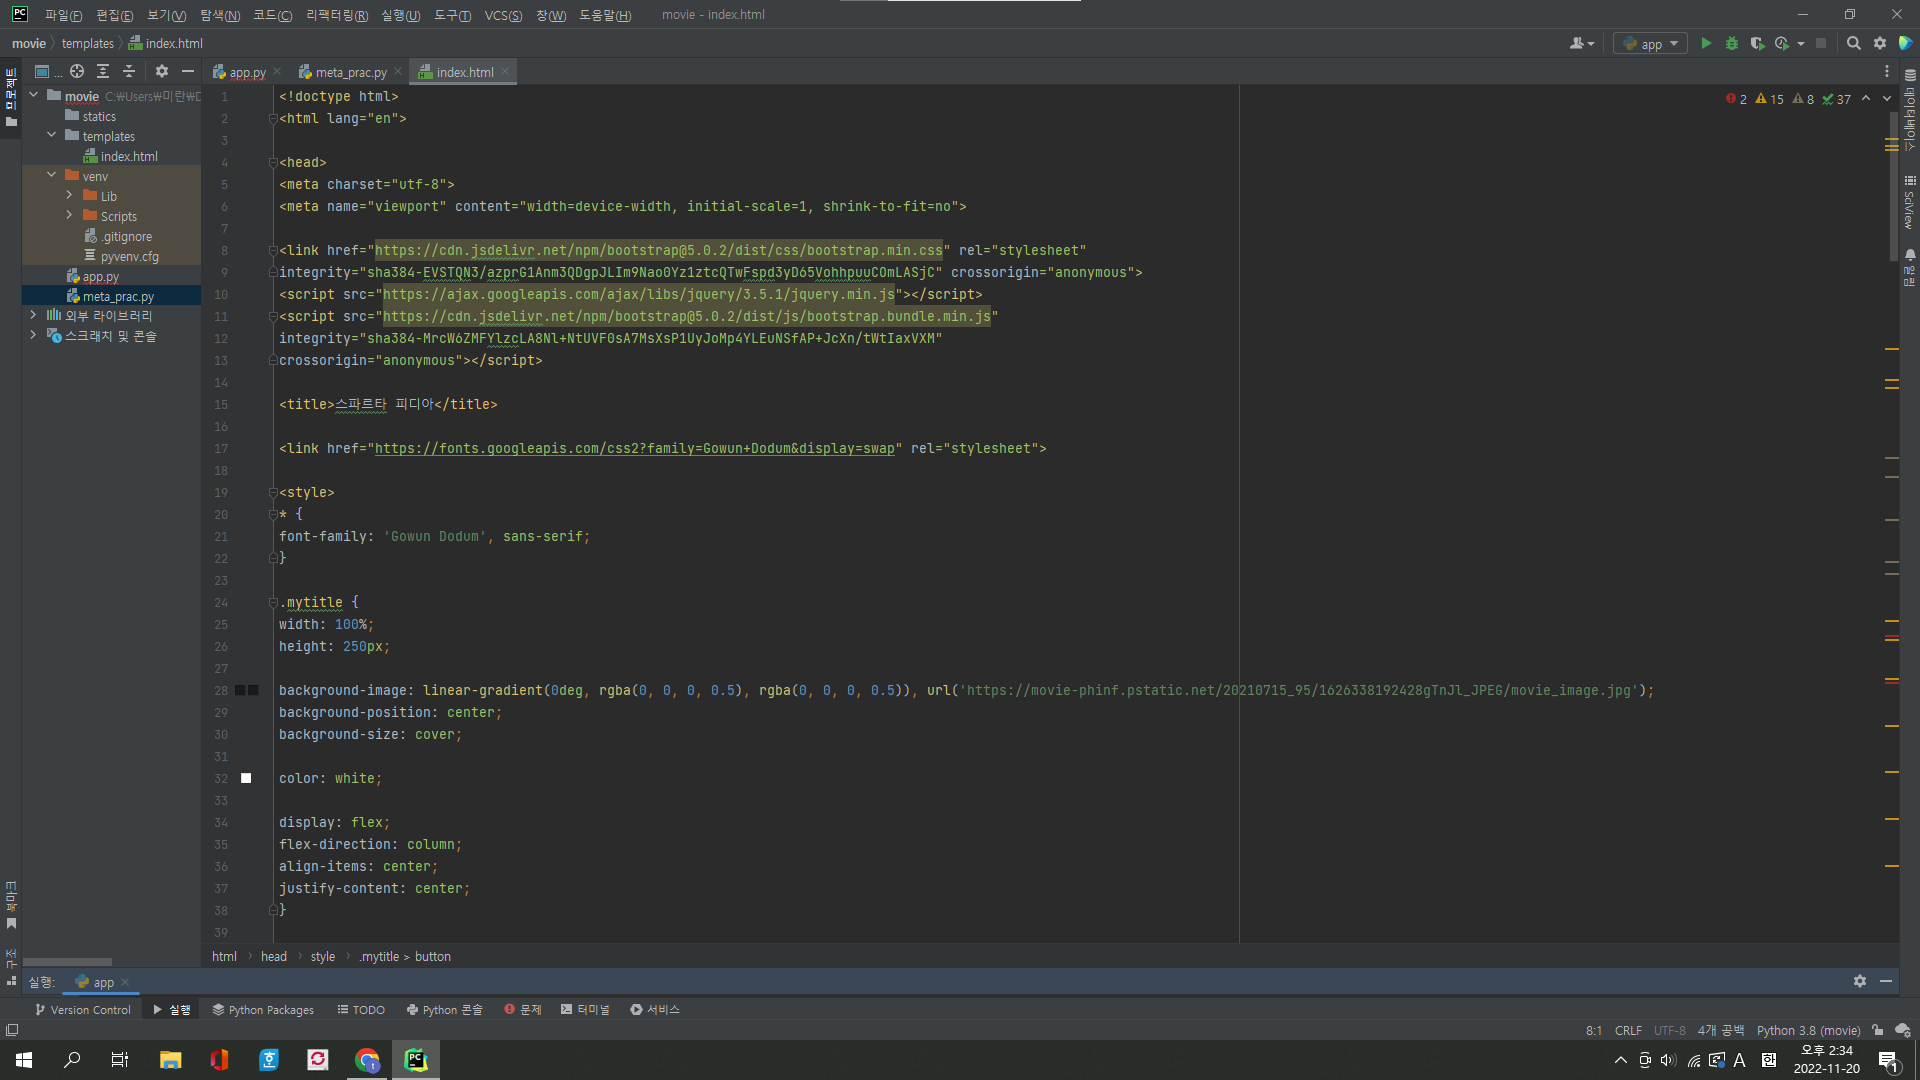Open File Explorer from the taskbar
This screenshot has height=1080, width=1920.
point(171,1060)
